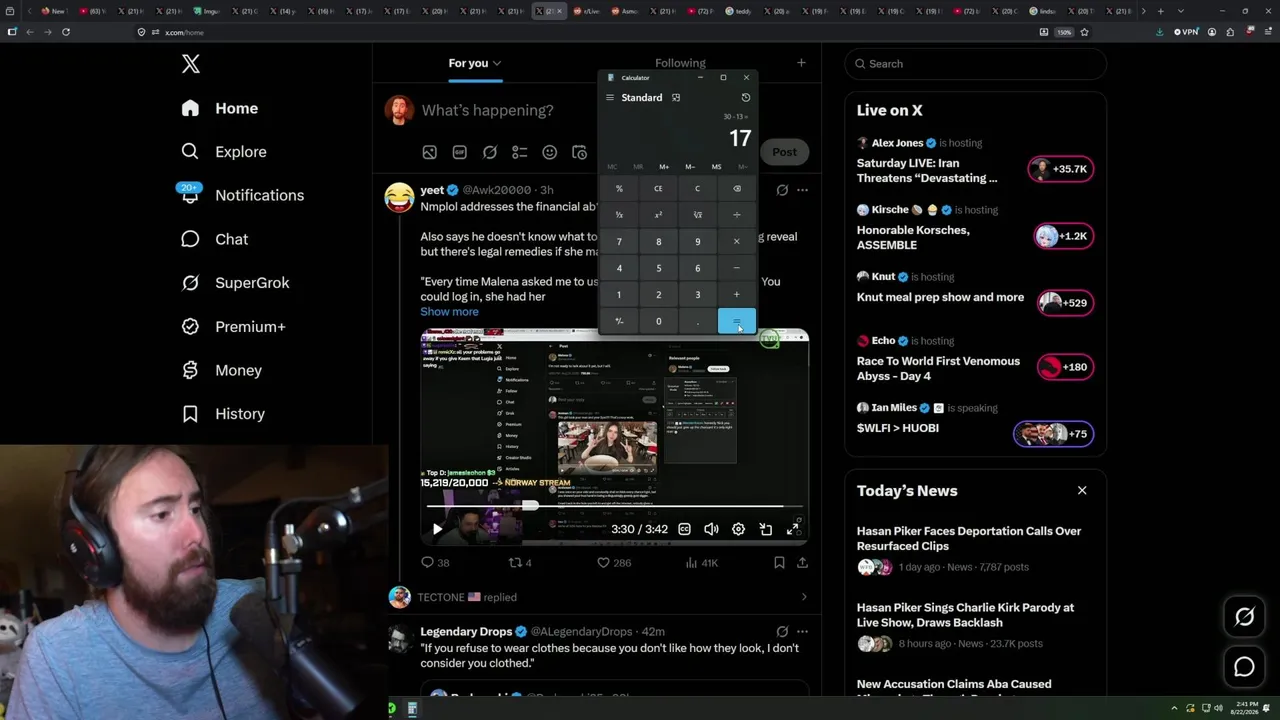
Task: Expand the yeet post with Show more
Action: [449, 312]
